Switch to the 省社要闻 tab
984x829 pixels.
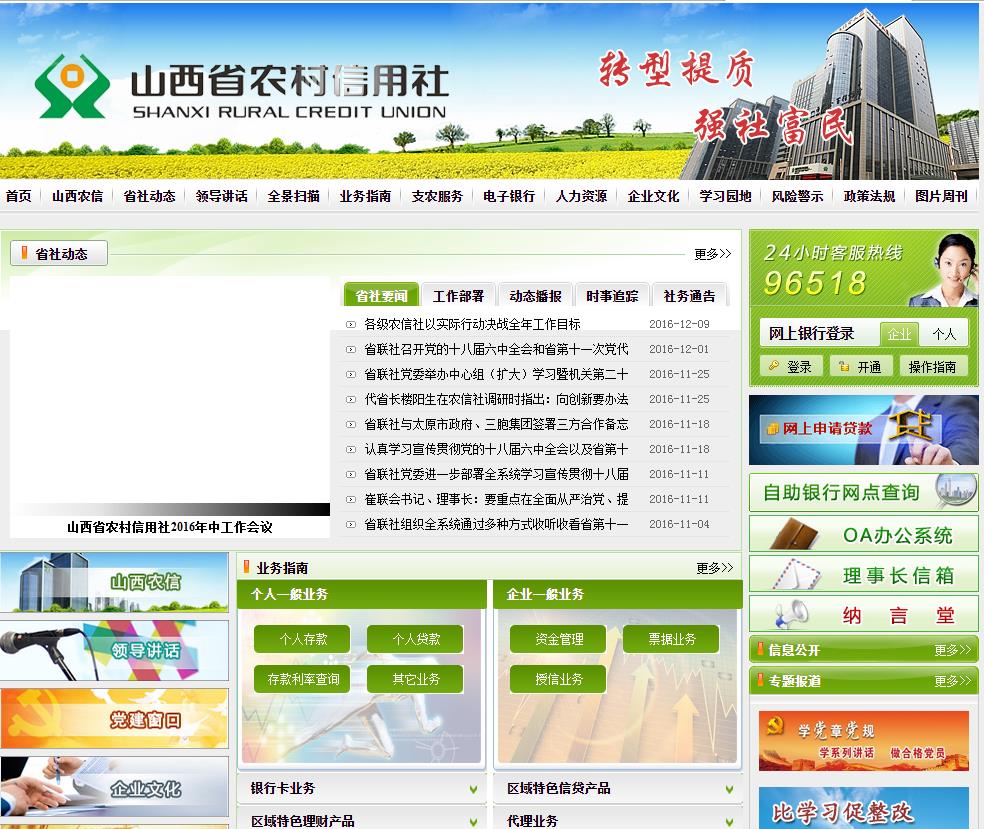[381, 295]
